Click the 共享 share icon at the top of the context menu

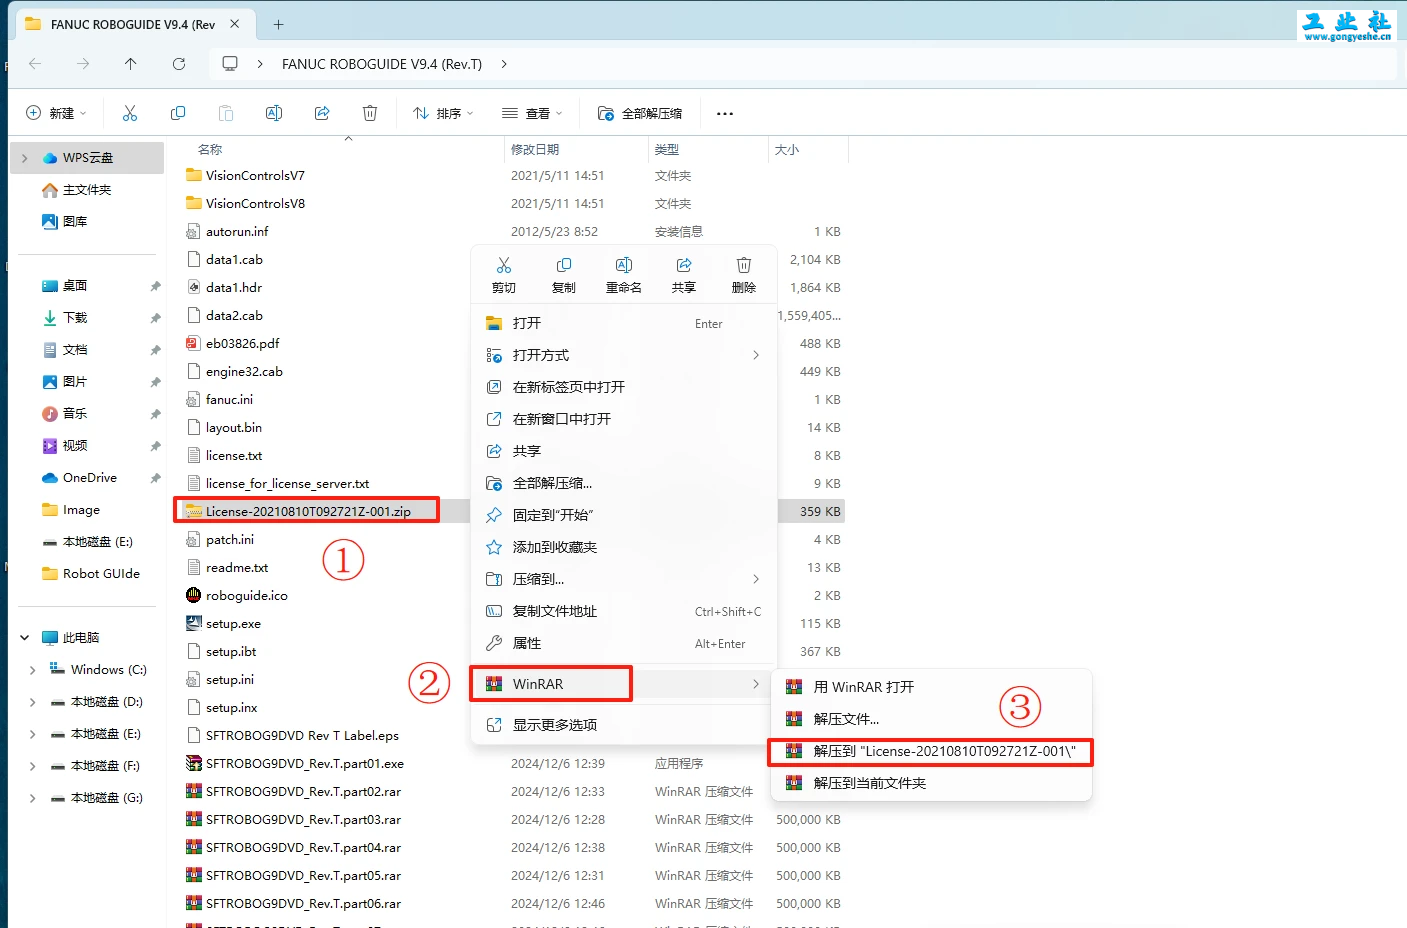(684, 265)
